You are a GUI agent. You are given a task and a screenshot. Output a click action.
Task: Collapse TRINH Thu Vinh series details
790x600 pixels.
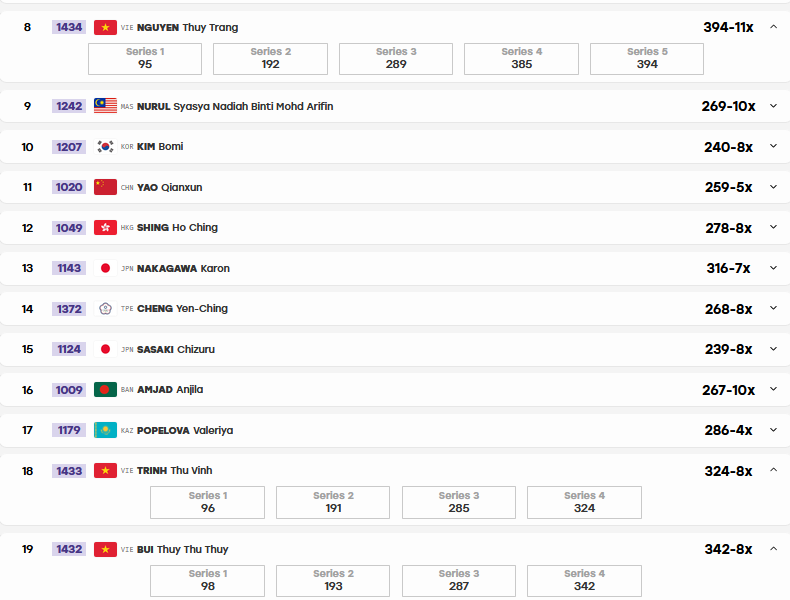coord(773,470)
